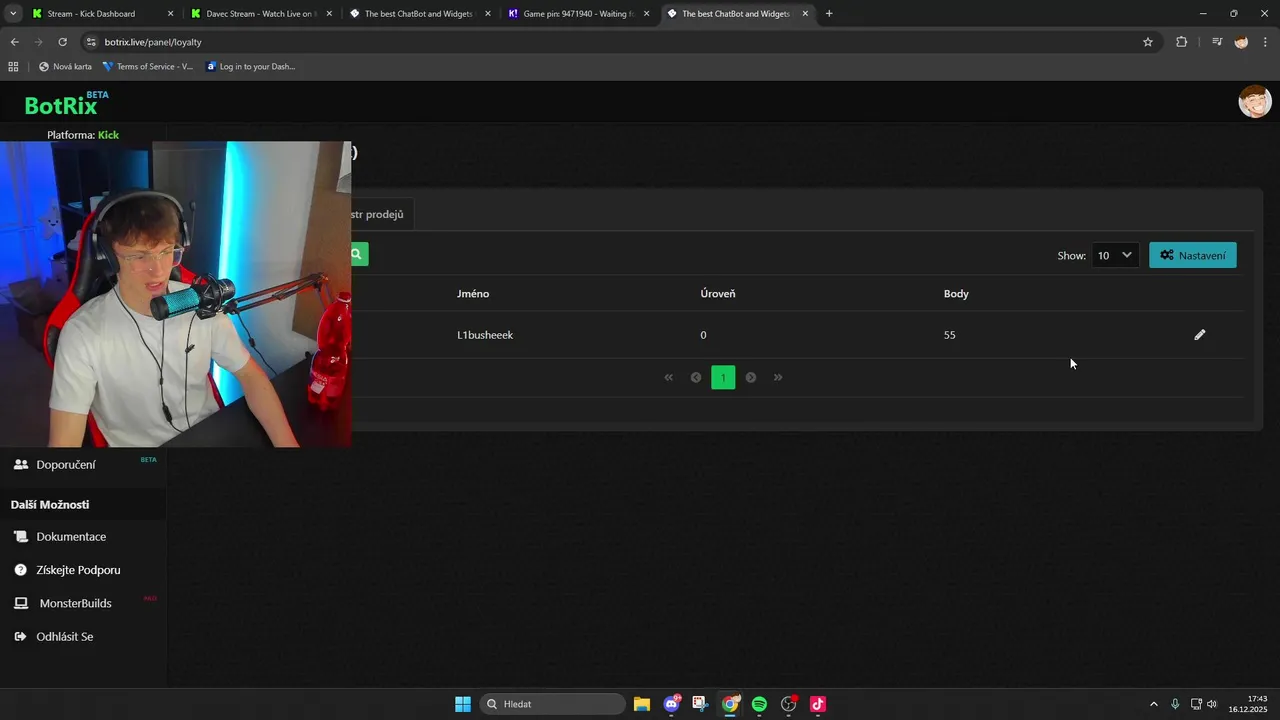
Task: Click the platform name Kick
Action: click(x=108, y=135)
